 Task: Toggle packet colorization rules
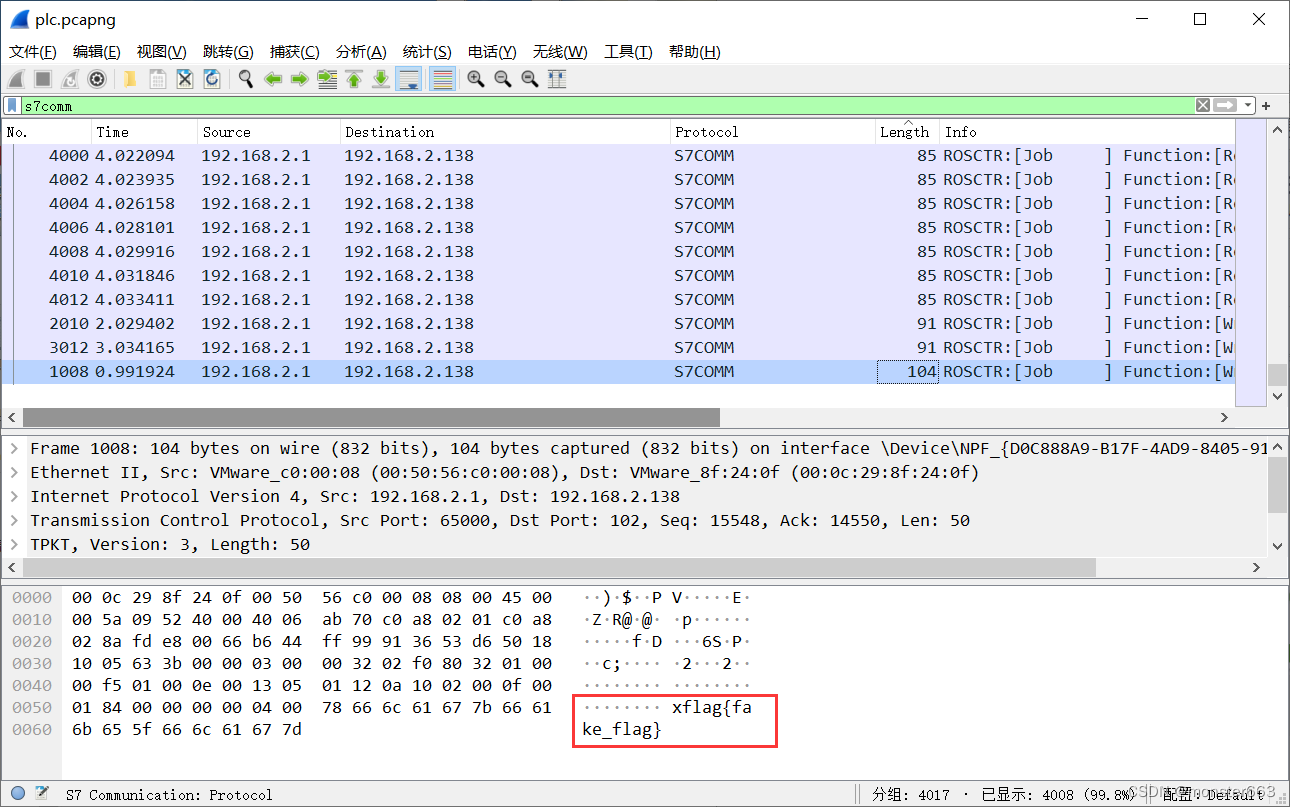[442, 79]
